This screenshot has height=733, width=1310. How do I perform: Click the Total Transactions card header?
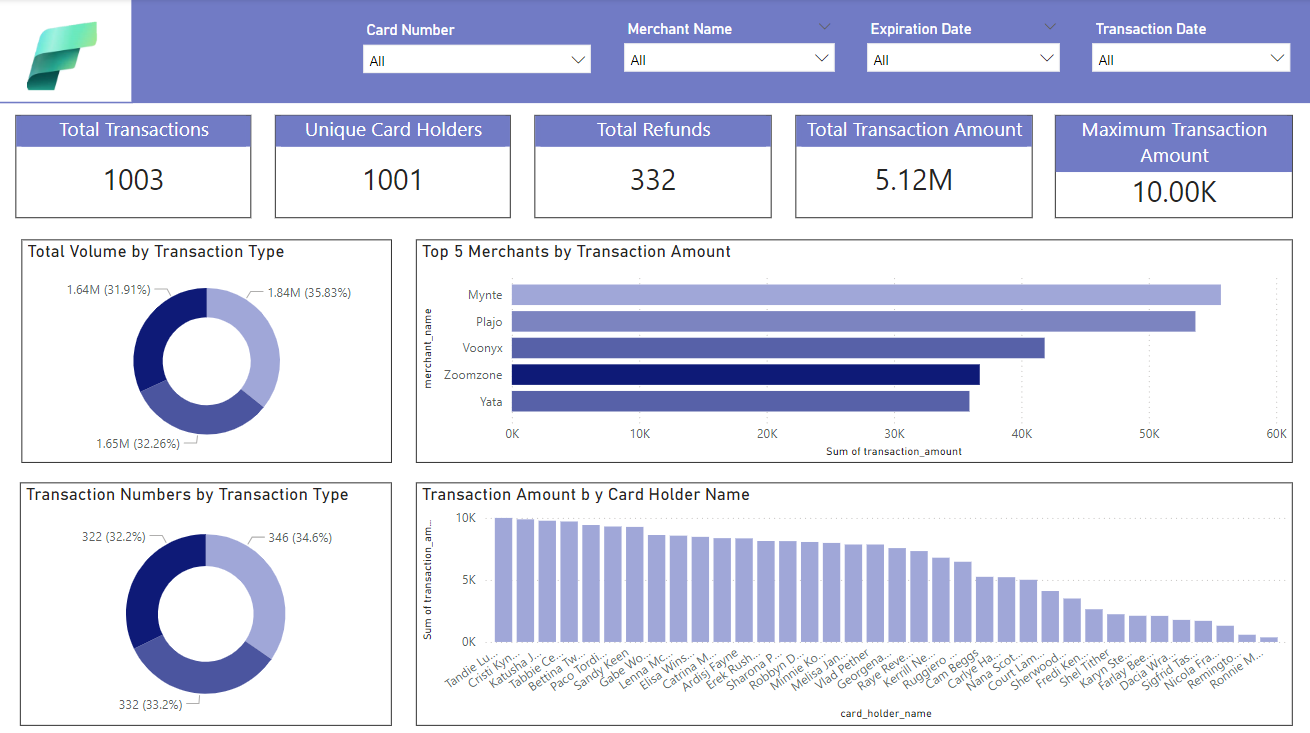coord(133,130)
